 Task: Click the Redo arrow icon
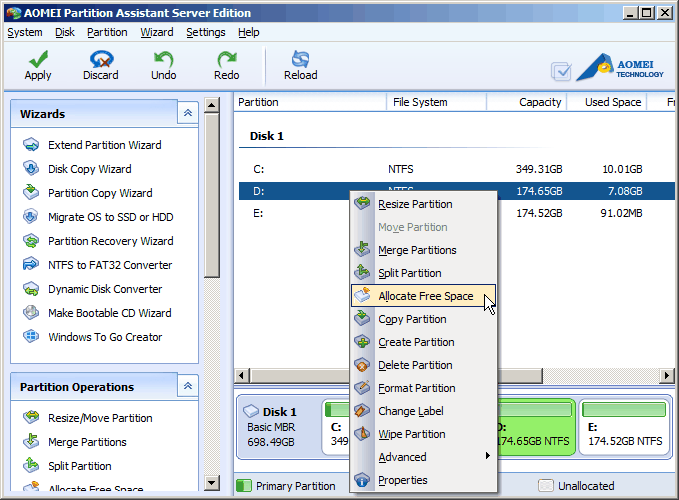point(227,59)
